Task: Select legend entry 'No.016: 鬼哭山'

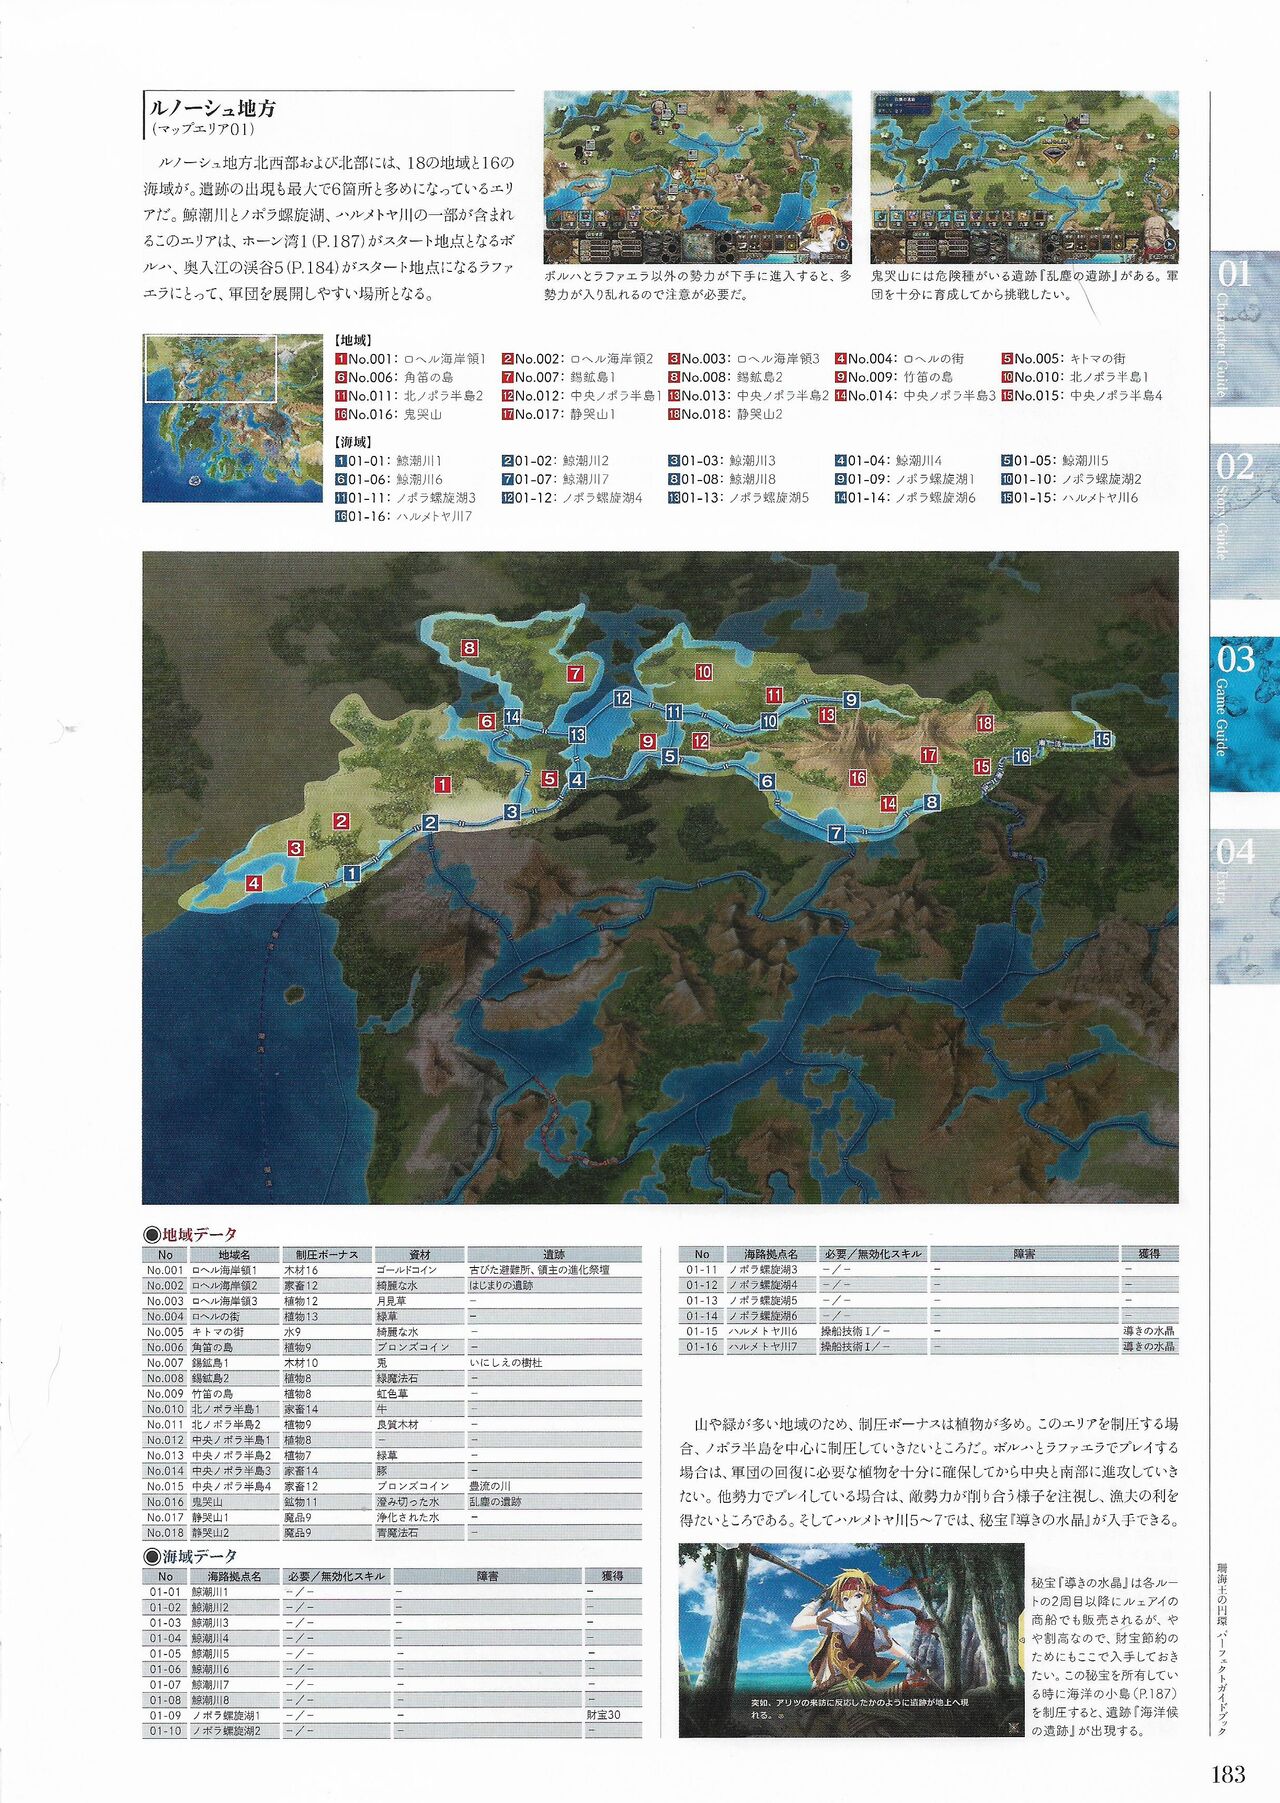Action: tap(389, 414)
